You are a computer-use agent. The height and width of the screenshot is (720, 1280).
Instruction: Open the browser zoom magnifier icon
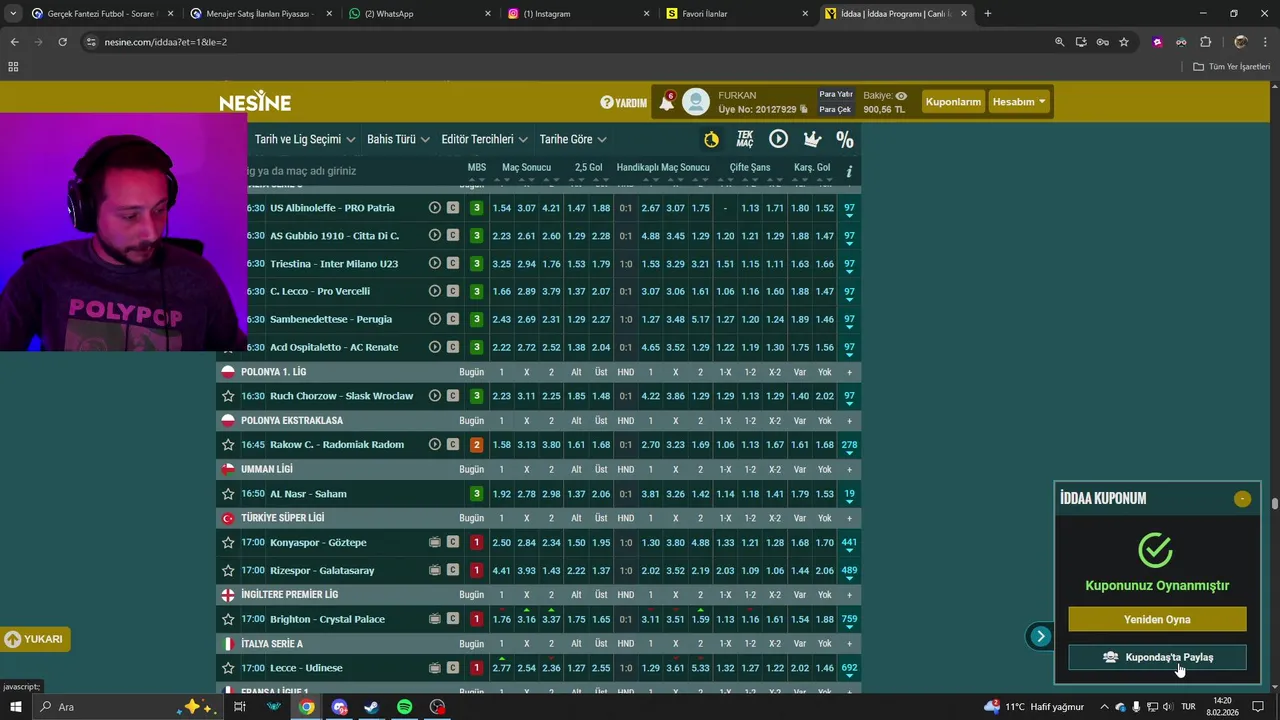pos(1059,42)
